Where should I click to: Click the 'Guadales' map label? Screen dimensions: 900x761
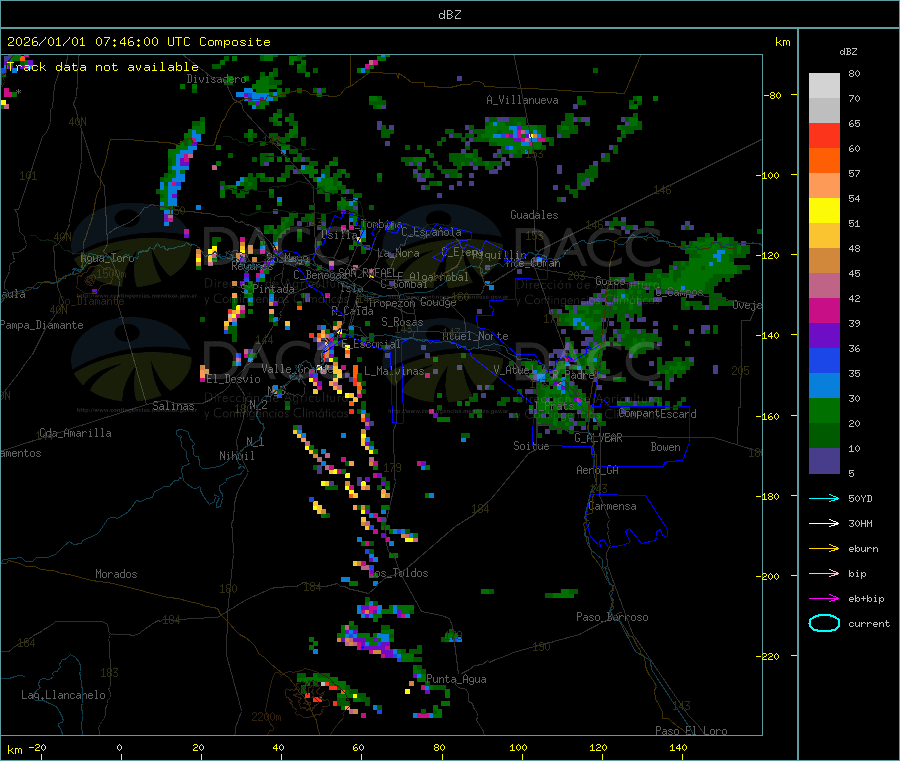[534, 215]
